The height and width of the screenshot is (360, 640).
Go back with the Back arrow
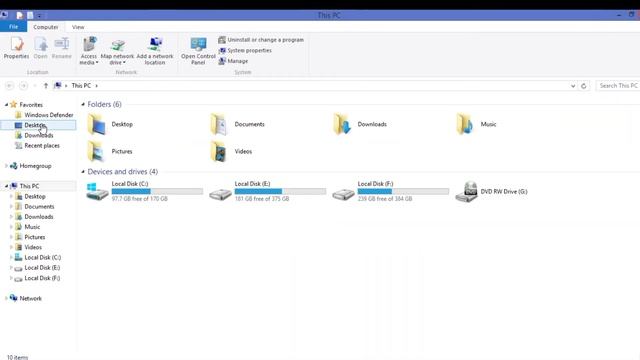point(10,86)
